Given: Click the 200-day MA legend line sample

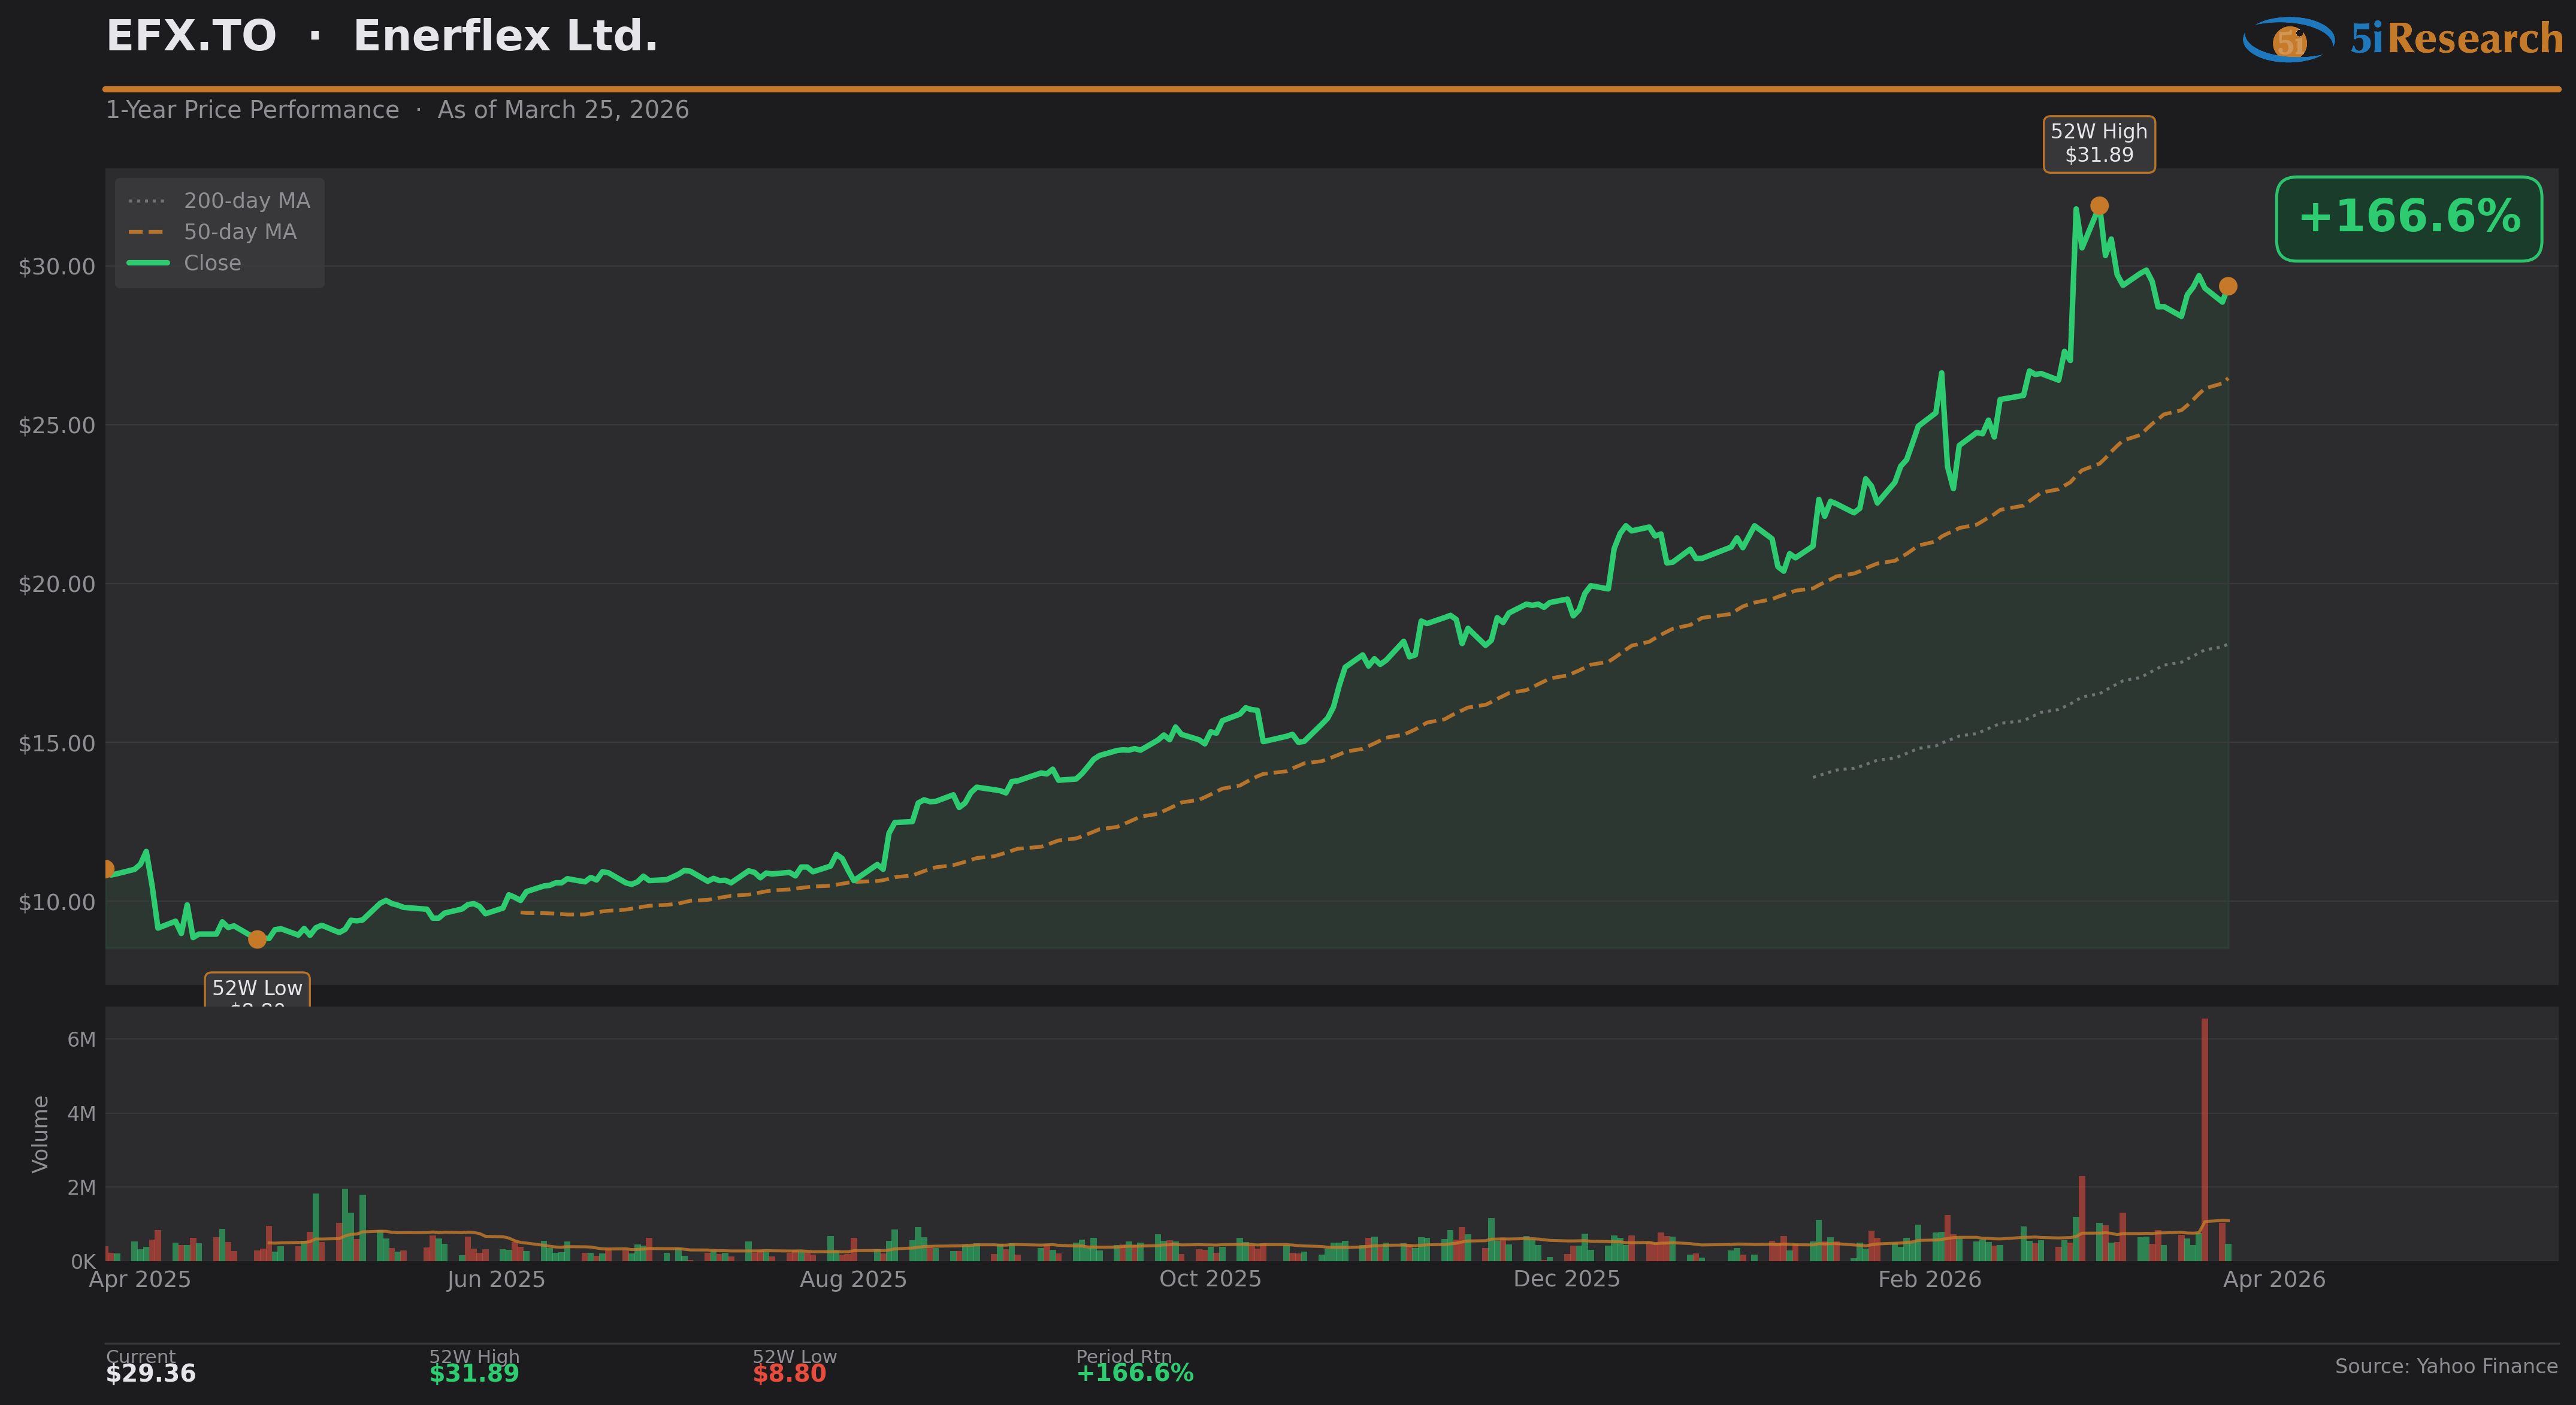Looking at the screenshot, I should (x=147, y=201).
